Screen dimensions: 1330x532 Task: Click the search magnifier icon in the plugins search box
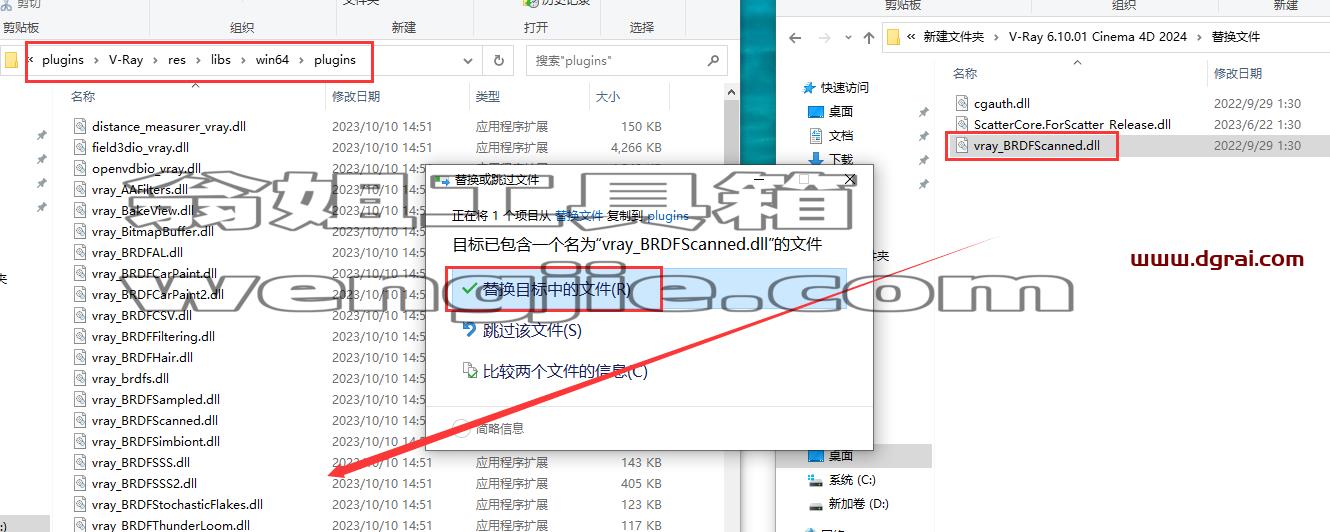[x=713, y=60]
